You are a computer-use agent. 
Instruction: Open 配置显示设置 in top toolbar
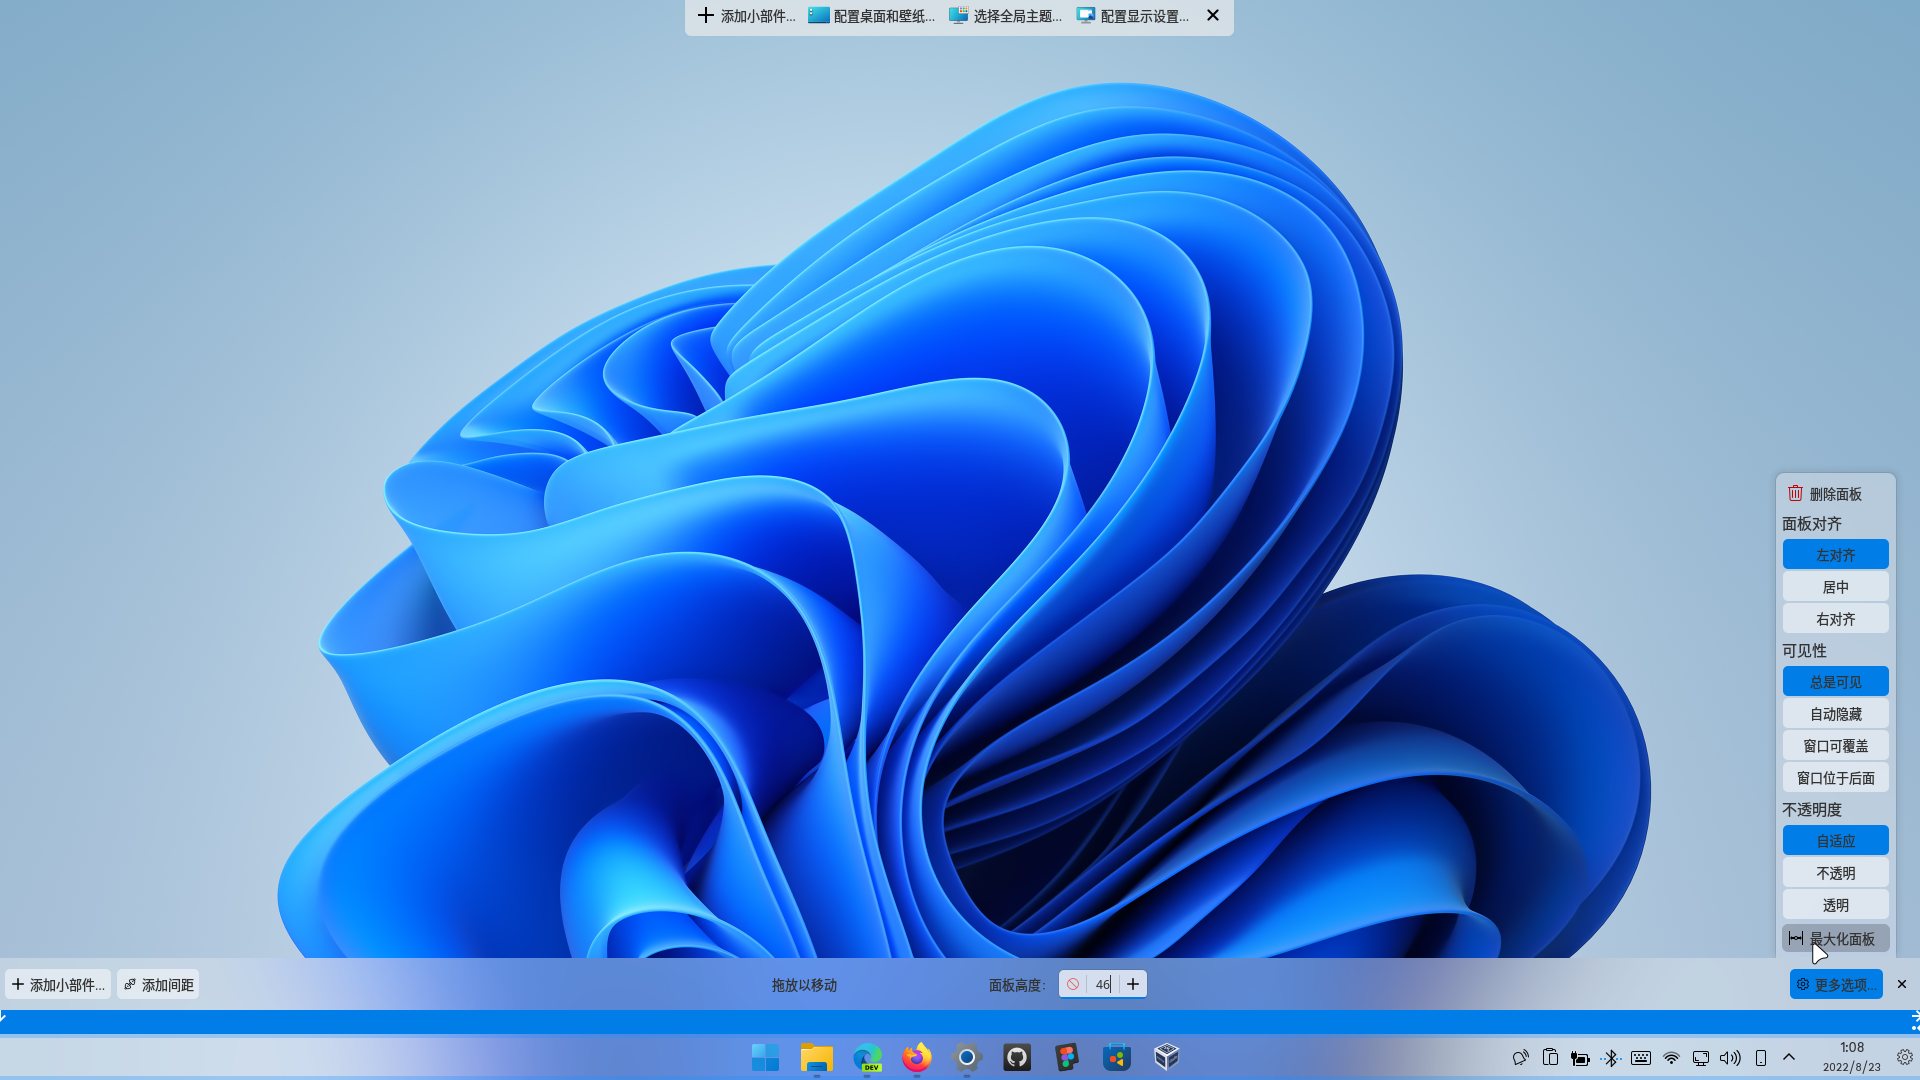coord(1132,16)
